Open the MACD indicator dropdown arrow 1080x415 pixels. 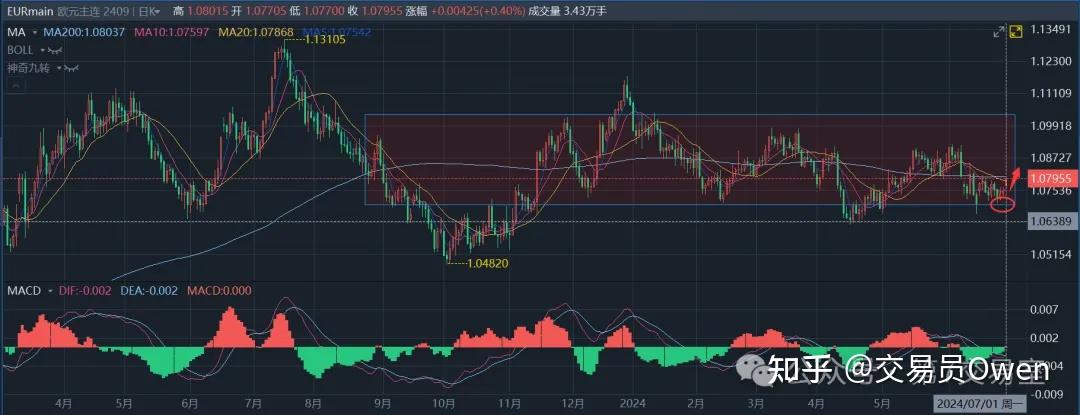point(50,291)
